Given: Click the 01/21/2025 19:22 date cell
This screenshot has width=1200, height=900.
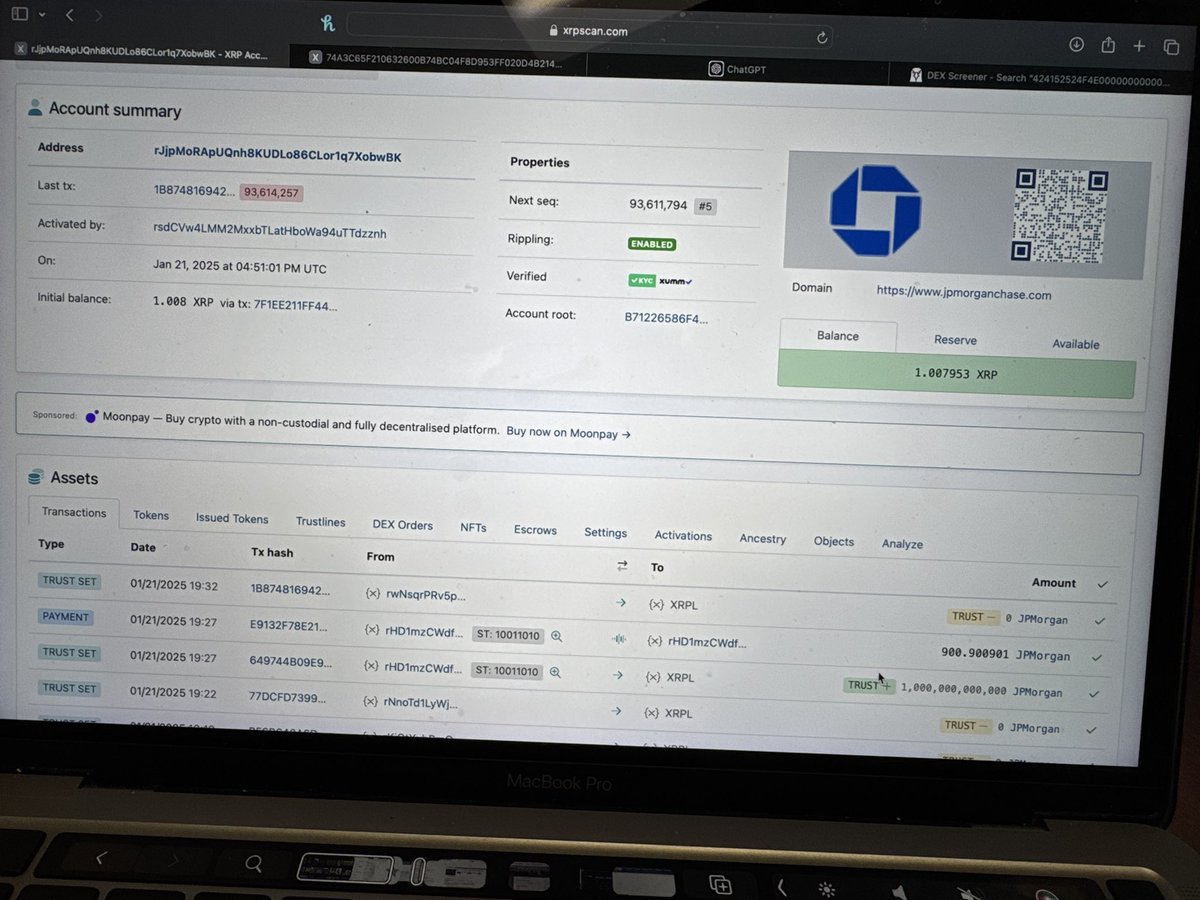Looking at the screenshot, I should click(174, 694).
